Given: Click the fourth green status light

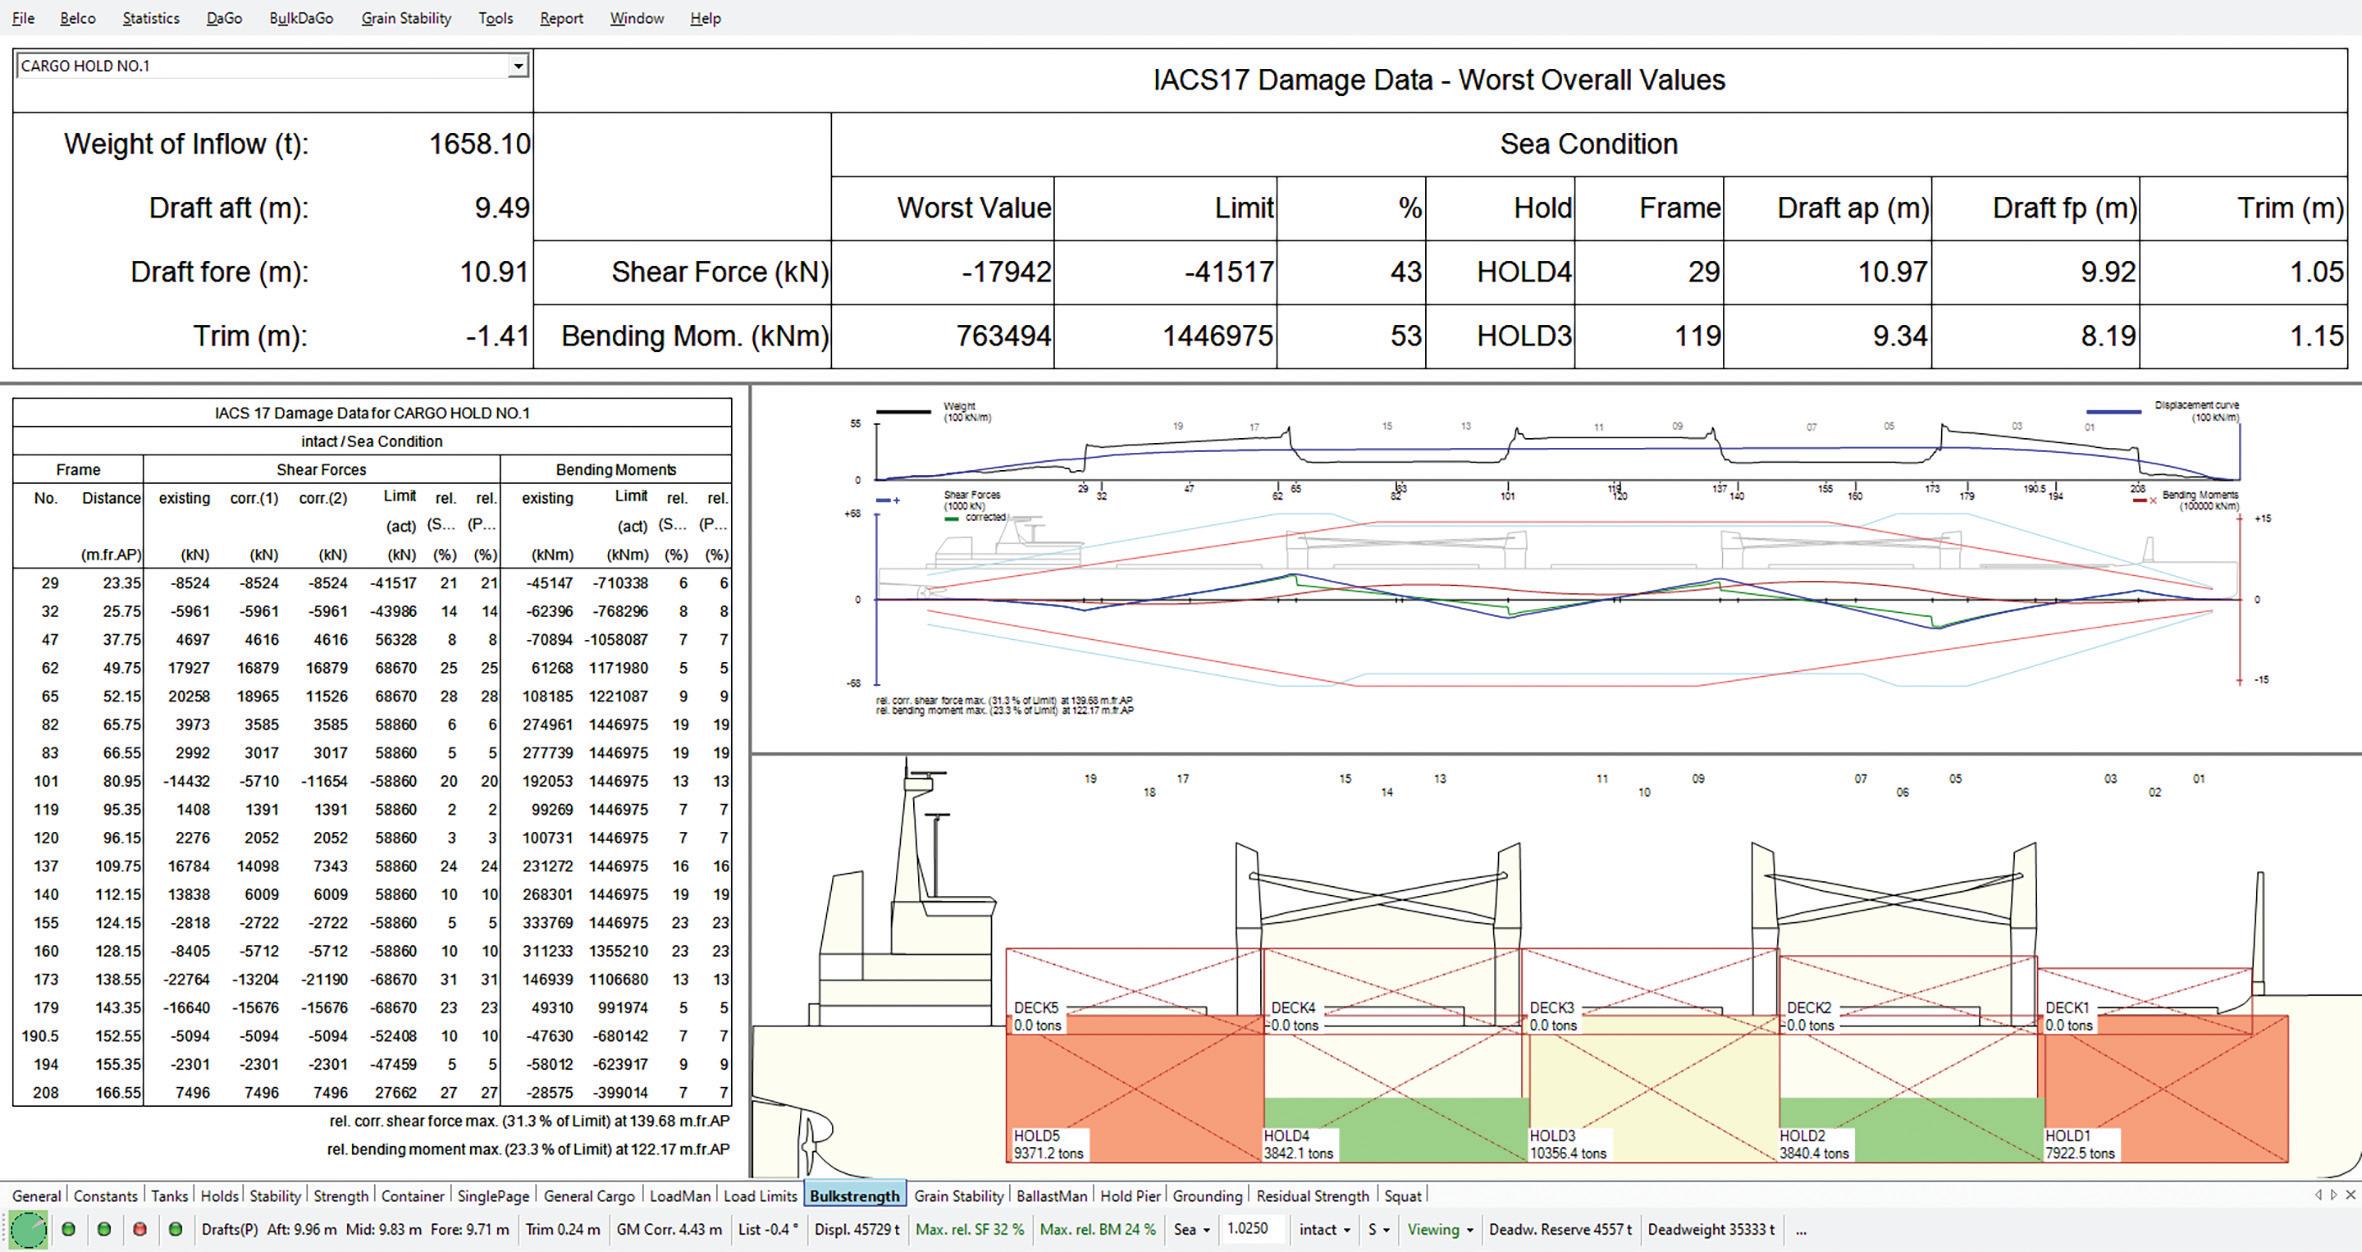Looking at the screenshot, I should 176,1230.
